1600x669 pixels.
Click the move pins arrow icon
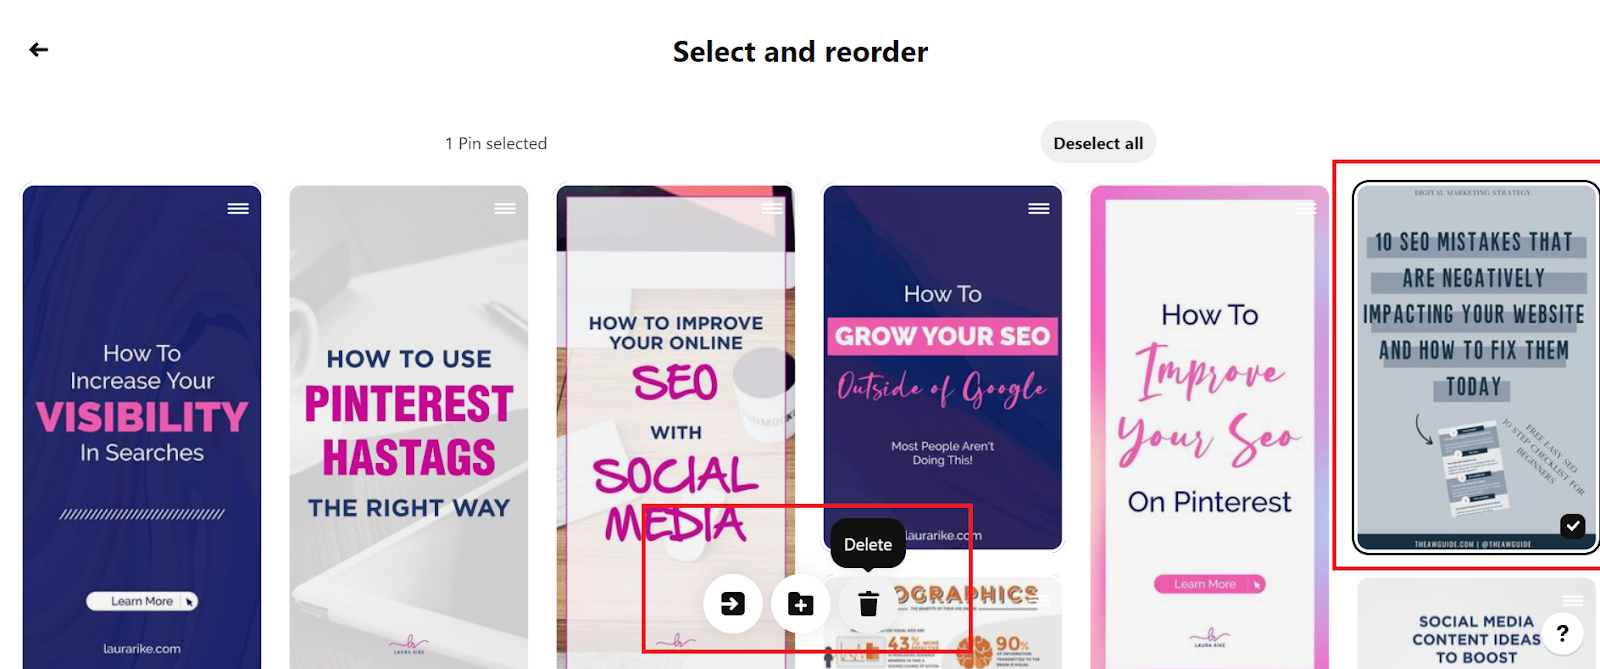[733, 604]
